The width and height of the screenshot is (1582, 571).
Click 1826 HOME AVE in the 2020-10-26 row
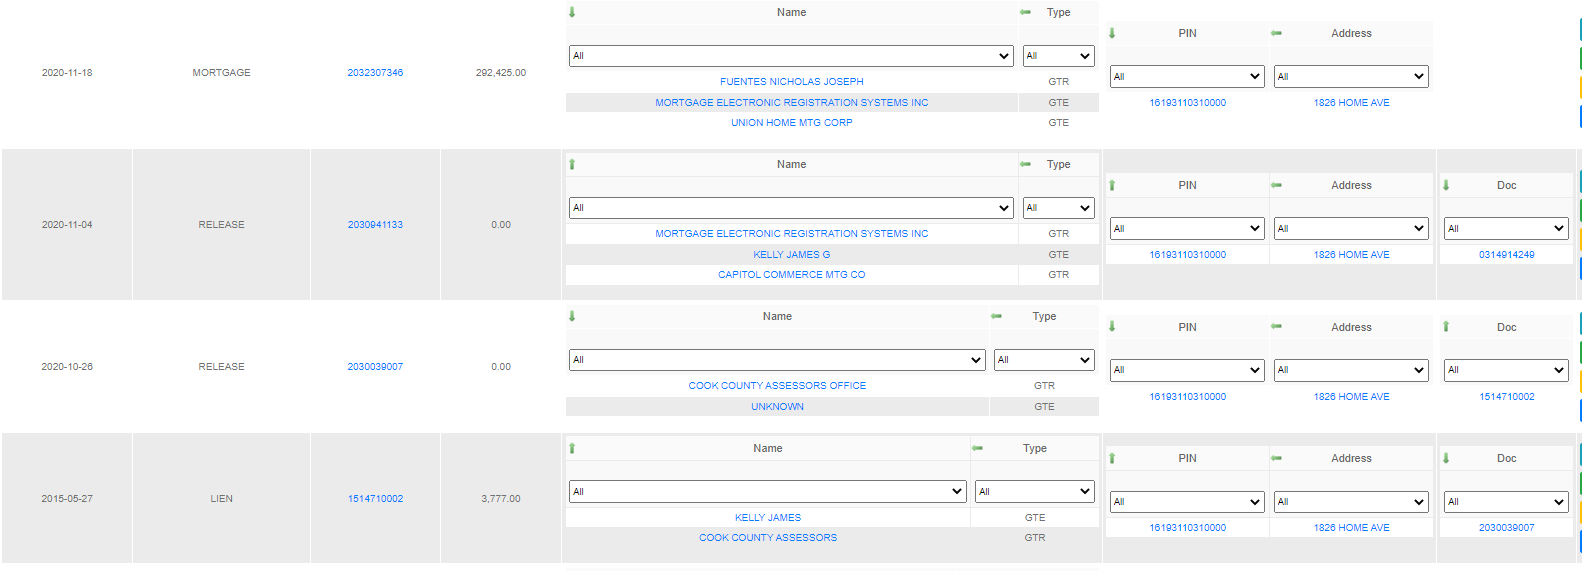pyautogui.click(x=1351, y=397)
